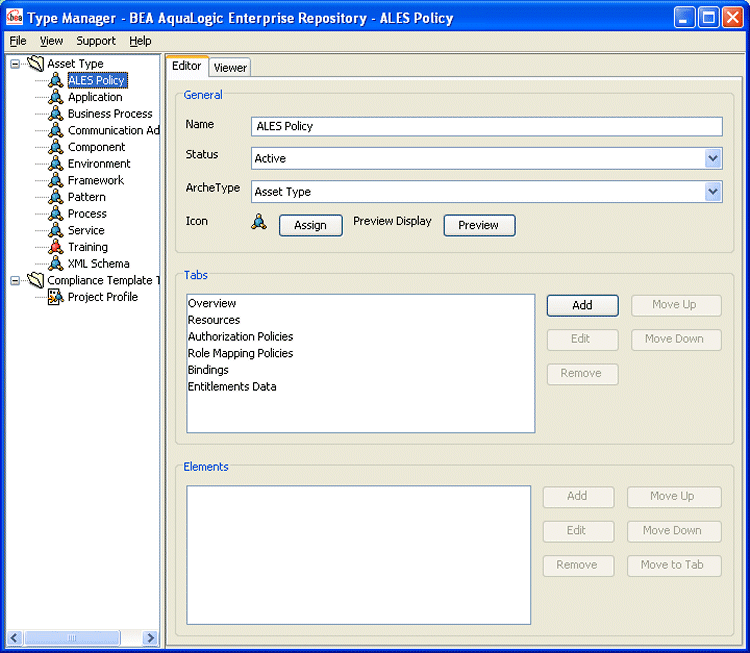Image resolution: width=750 pixels, height=653 pixels.
Task: Click the ALES Policy asset type icon in tree
Action: (x=56, y=80)
